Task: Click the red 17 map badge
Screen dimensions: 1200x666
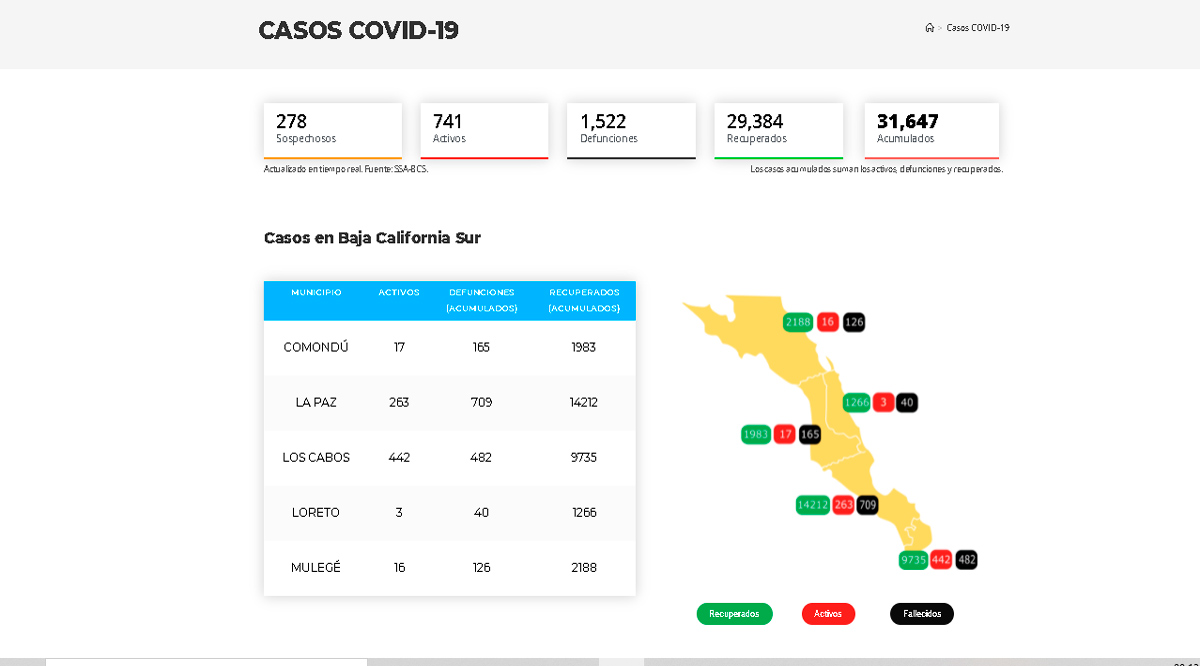Action: (x=785, y=434)
